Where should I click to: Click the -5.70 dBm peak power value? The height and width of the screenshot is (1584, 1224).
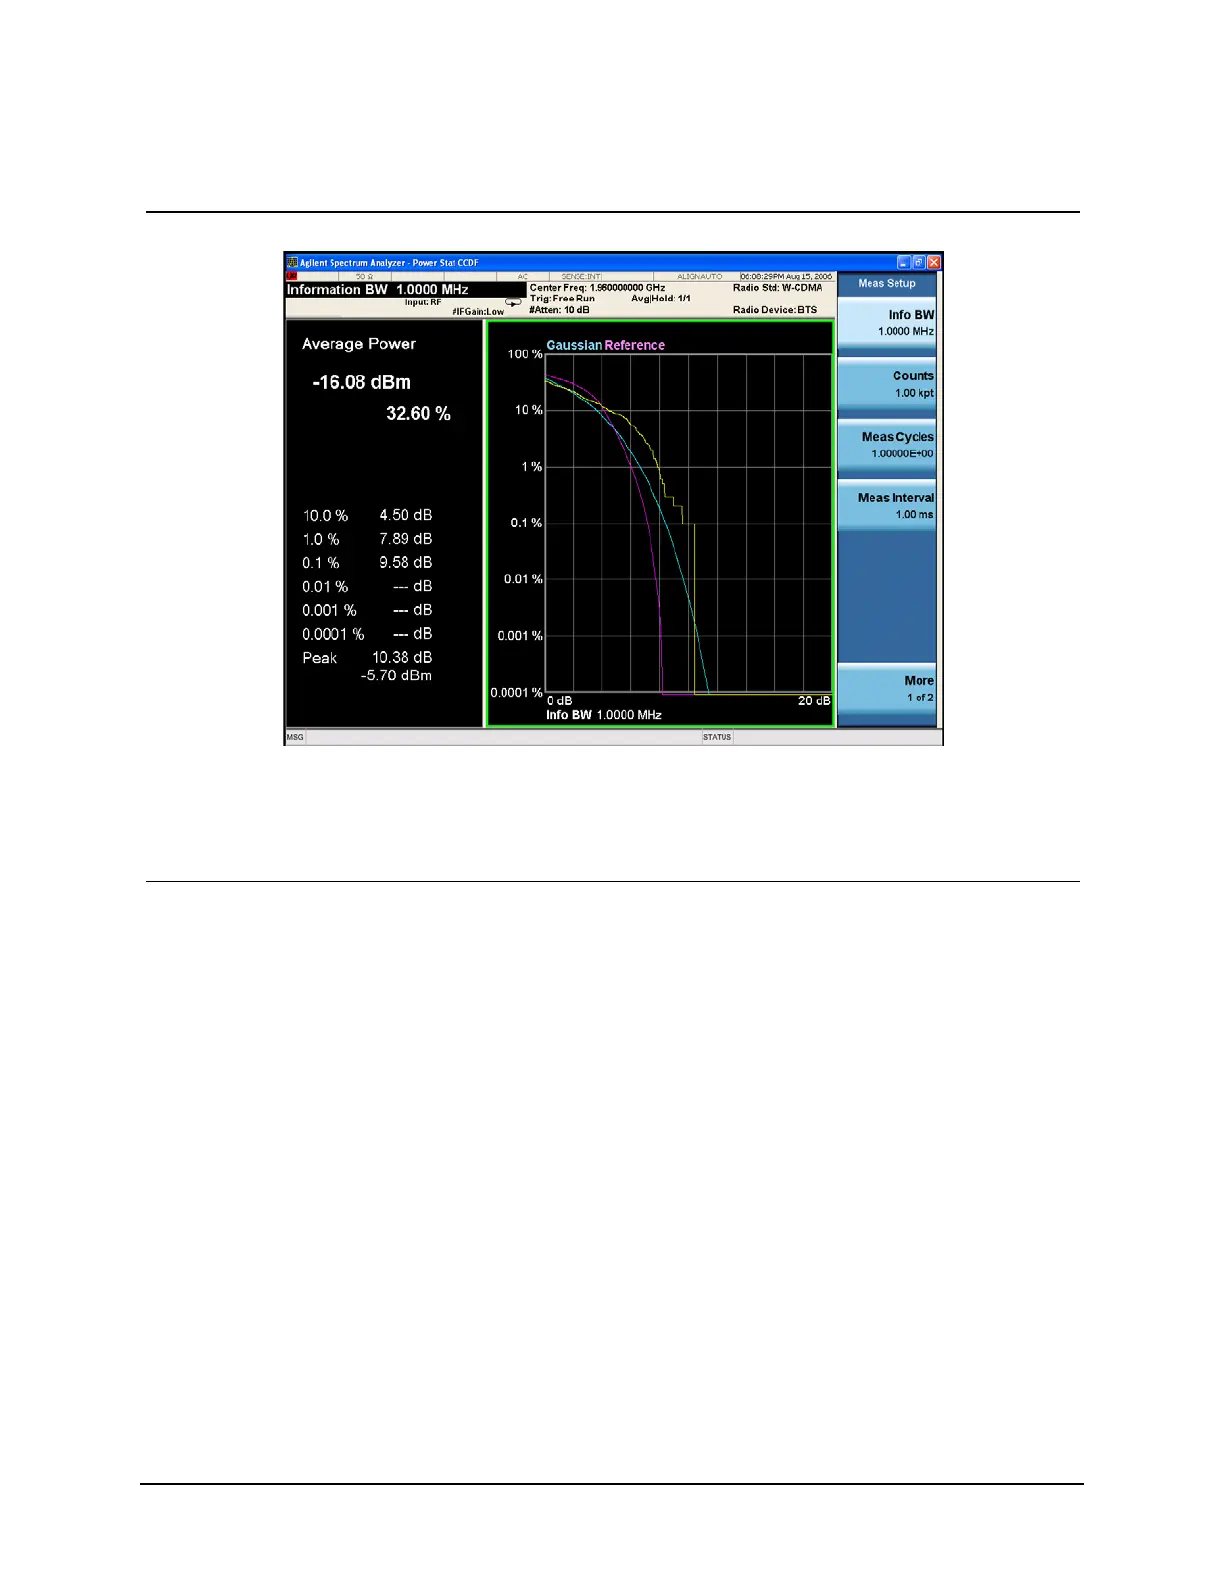tap(397, 676)
